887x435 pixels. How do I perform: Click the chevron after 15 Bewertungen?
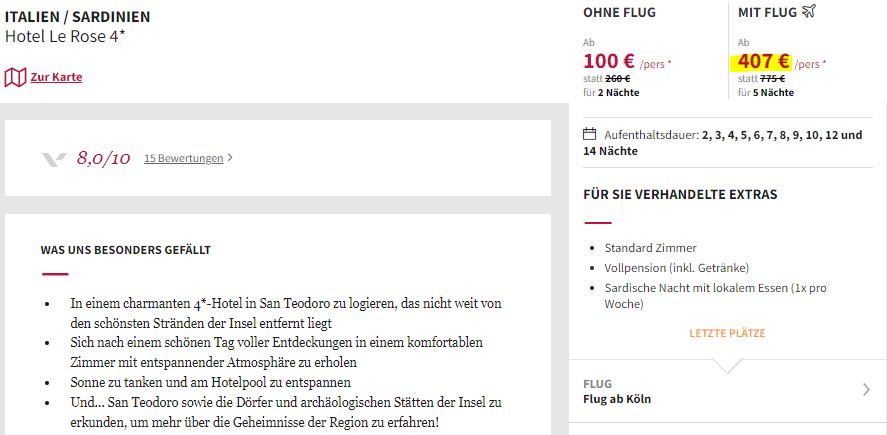pos(230,158)
